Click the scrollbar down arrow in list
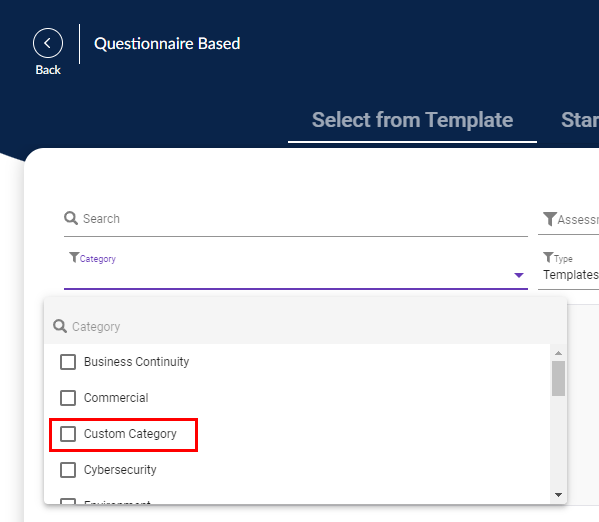 click(558, 495)
